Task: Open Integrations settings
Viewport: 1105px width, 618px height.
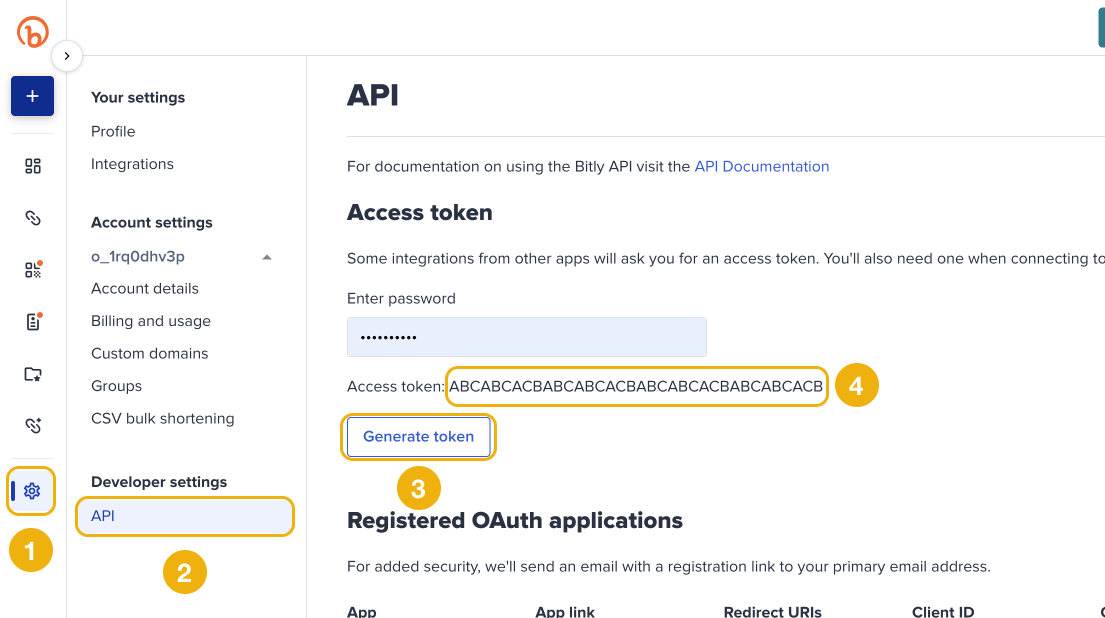Action: 132,163
